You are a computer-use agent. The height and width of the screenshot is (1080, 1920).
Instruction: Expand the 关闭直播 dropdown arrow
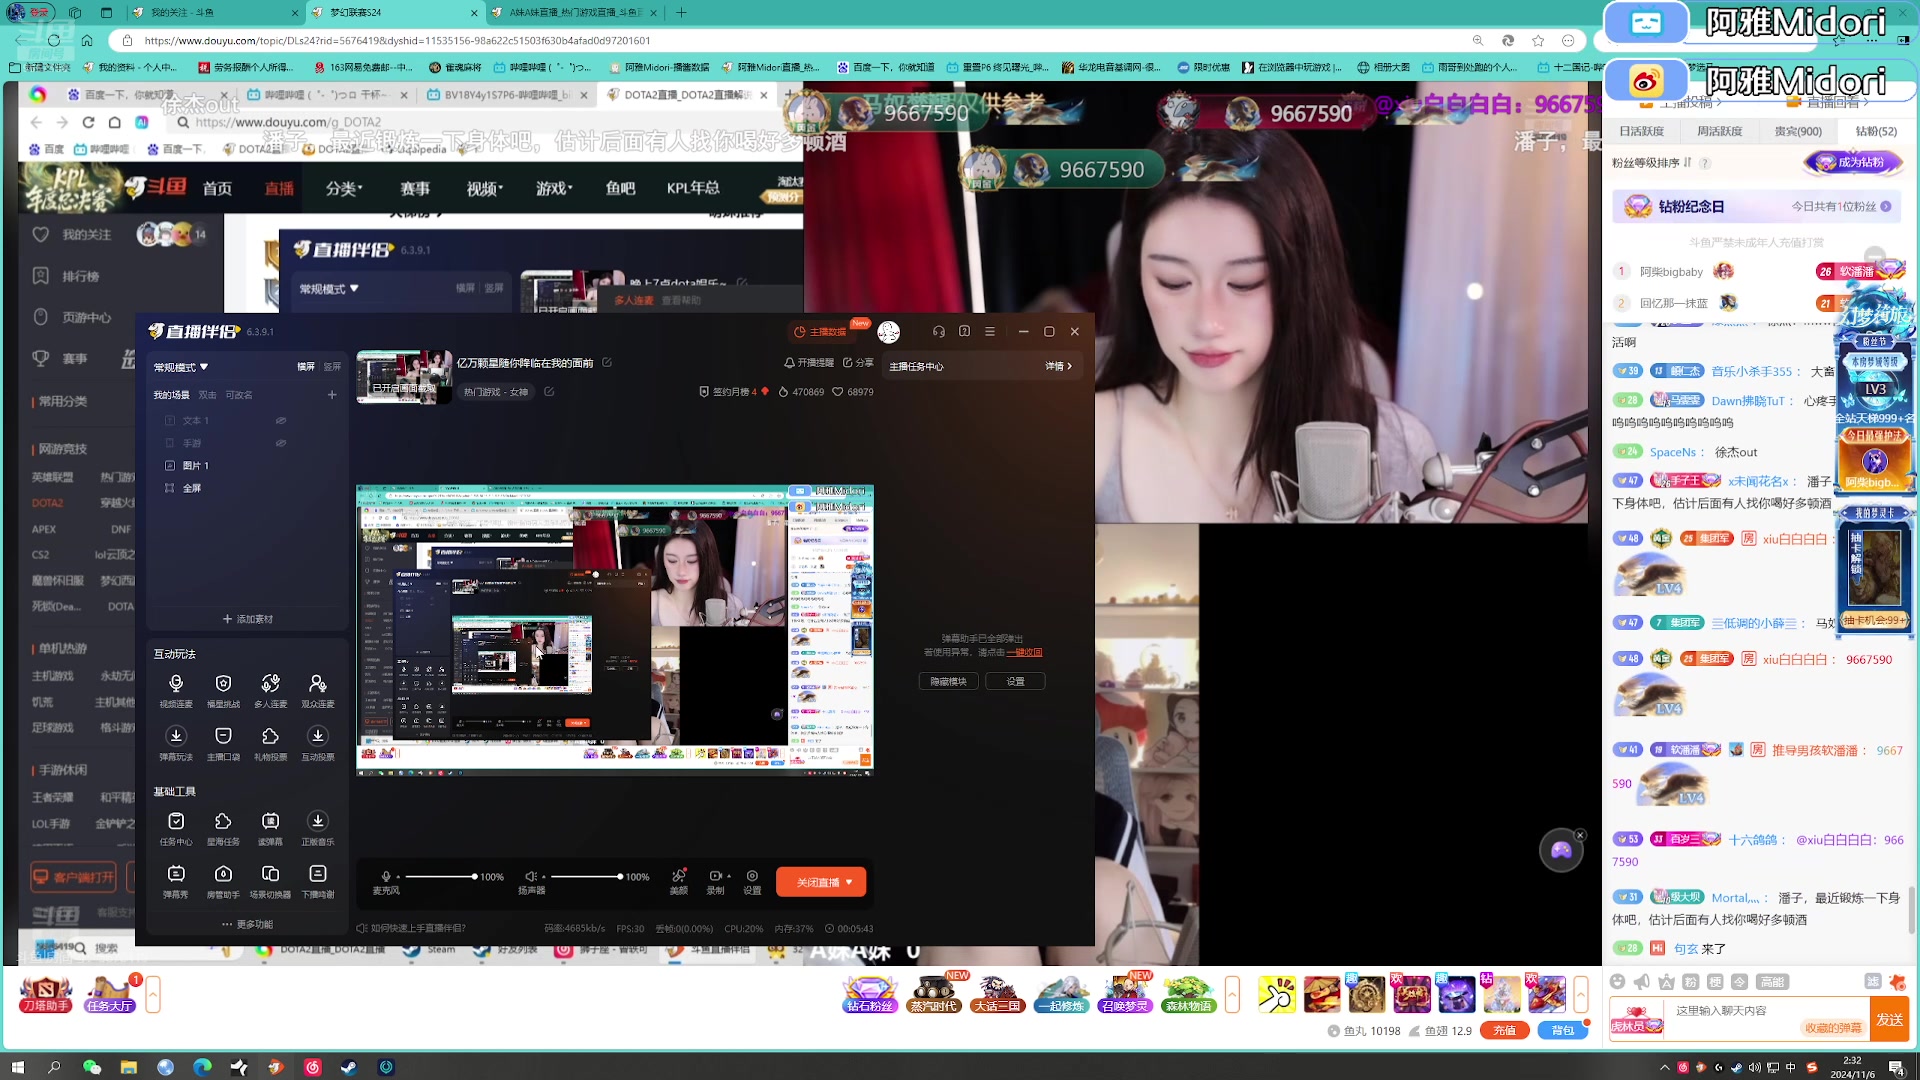(849, 882)
